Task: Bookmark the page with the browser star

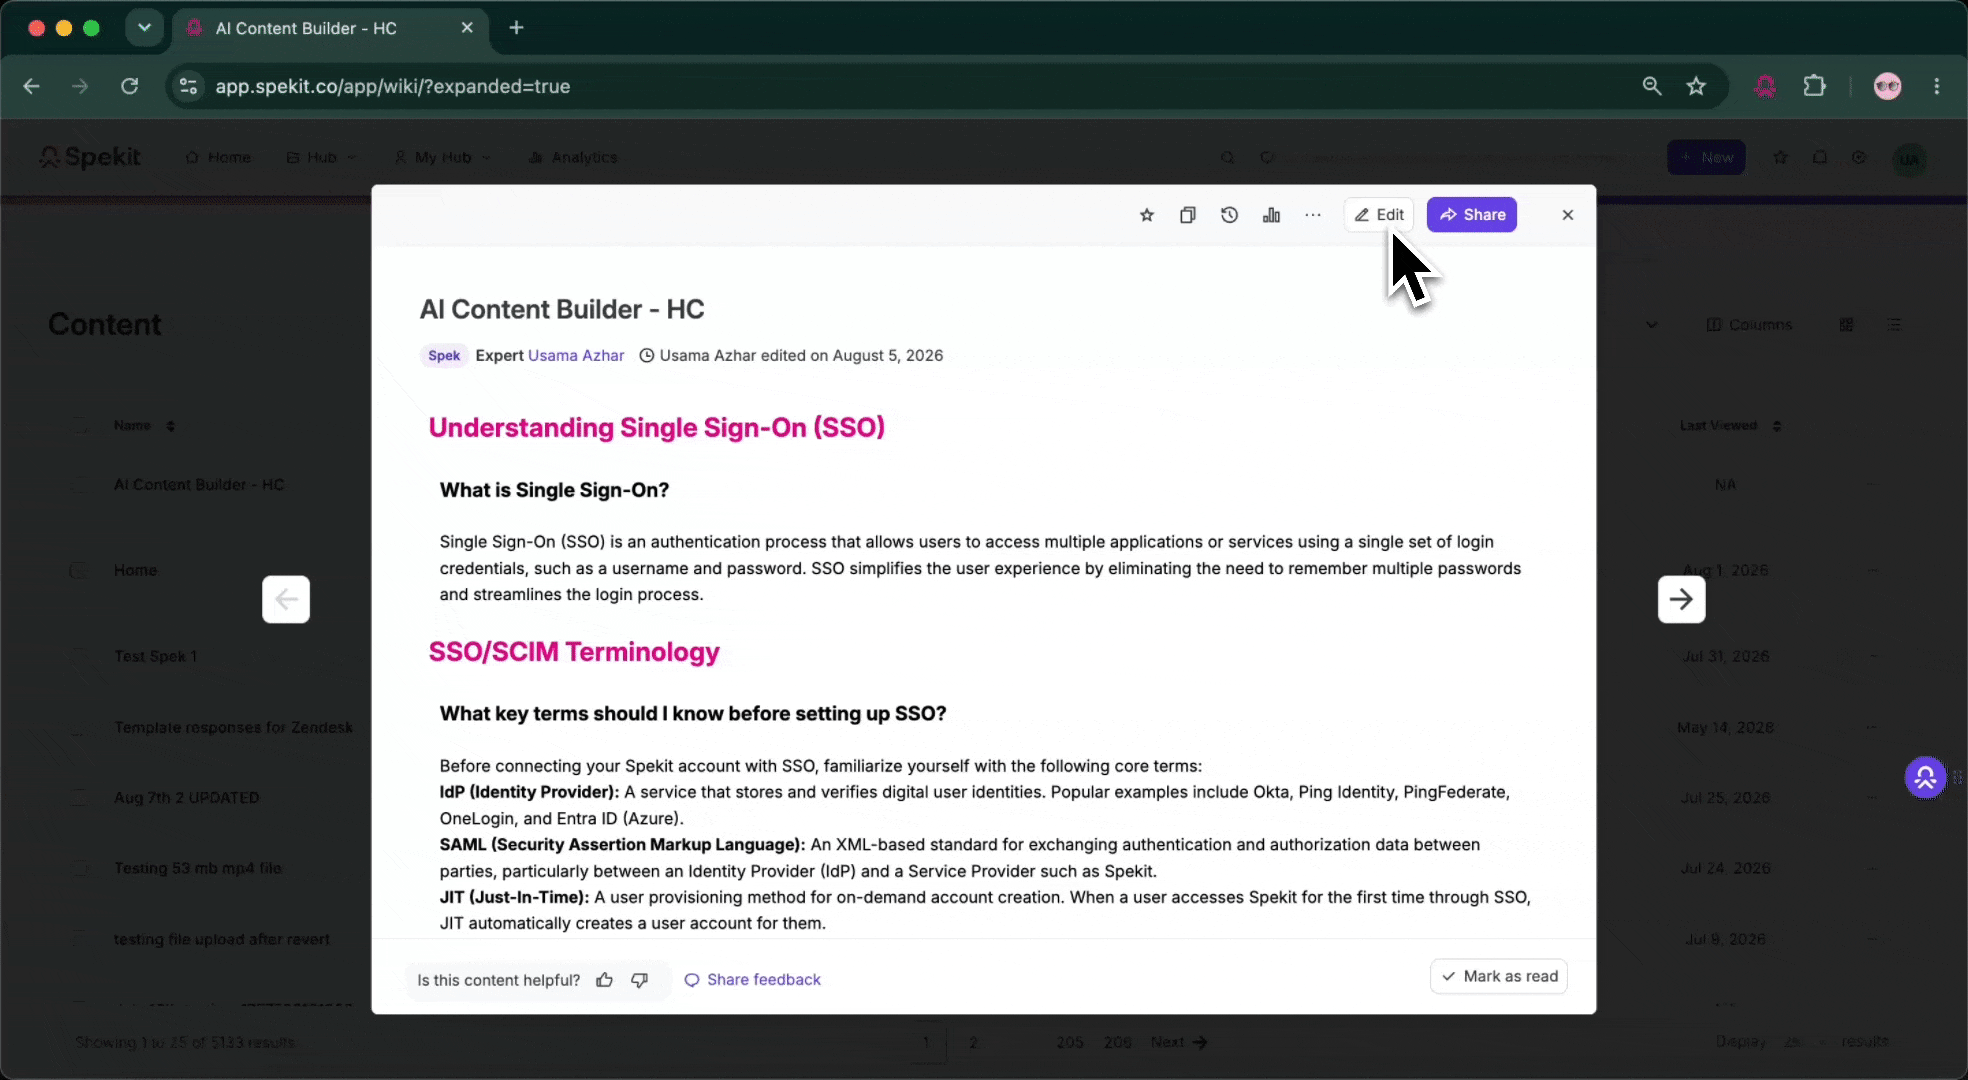Action: pos(1696,86)
